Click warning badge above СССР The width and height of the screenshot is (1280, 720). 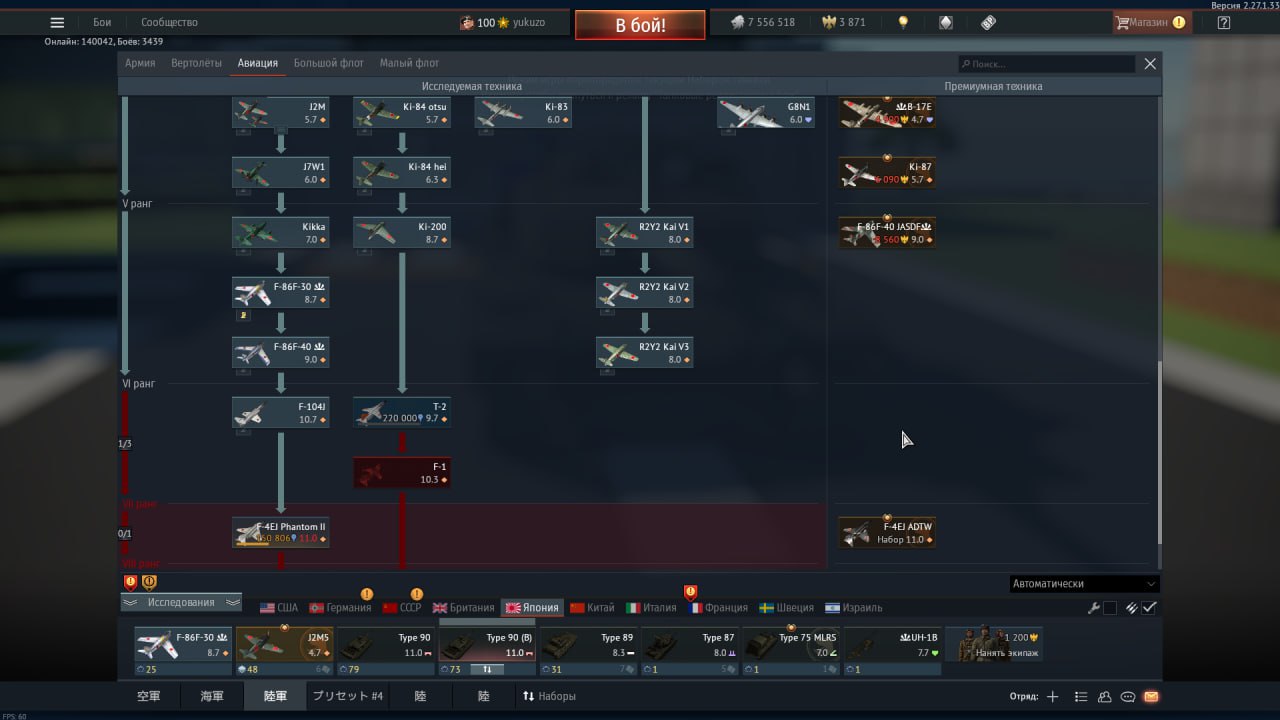(x=417, y=594)
